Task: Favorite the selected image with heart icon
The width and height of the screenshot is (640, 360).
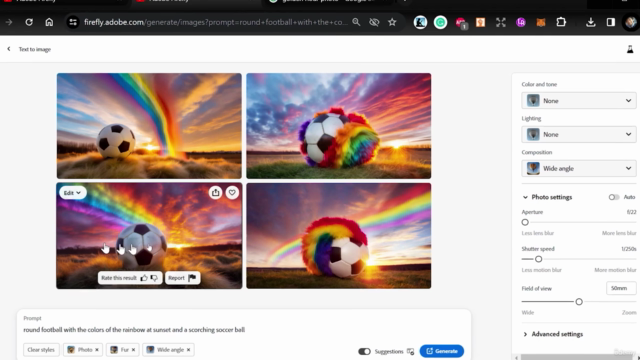Action: click(232, 192)
